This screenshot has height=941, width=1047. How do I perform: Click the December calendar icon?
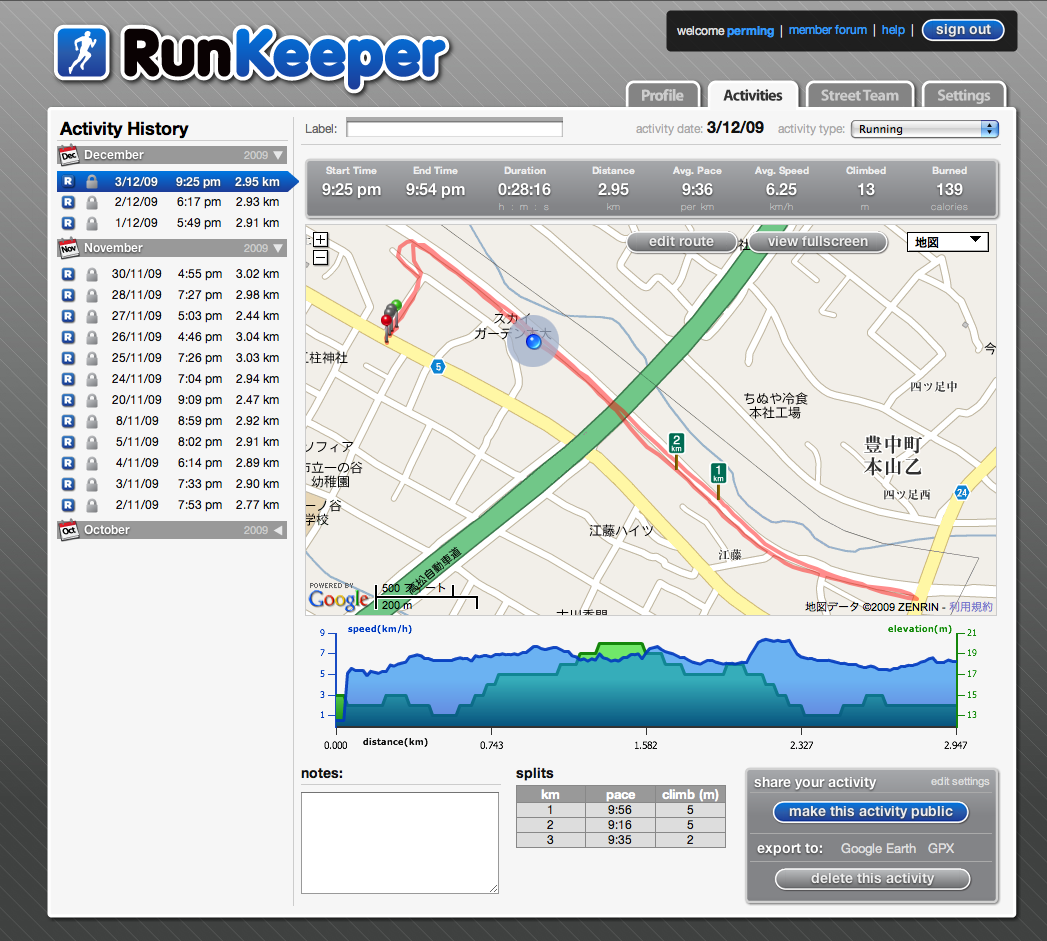click(x=69, y=156)
